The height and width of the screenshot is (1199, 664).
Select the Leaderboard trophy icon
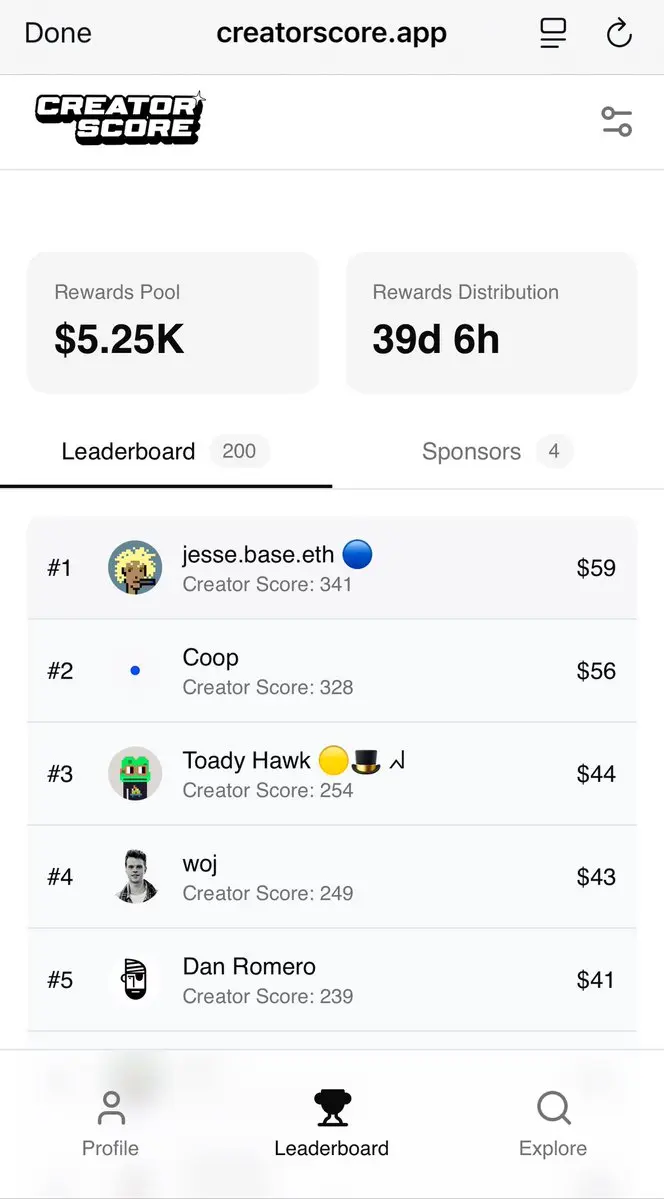coord(332,1108)
